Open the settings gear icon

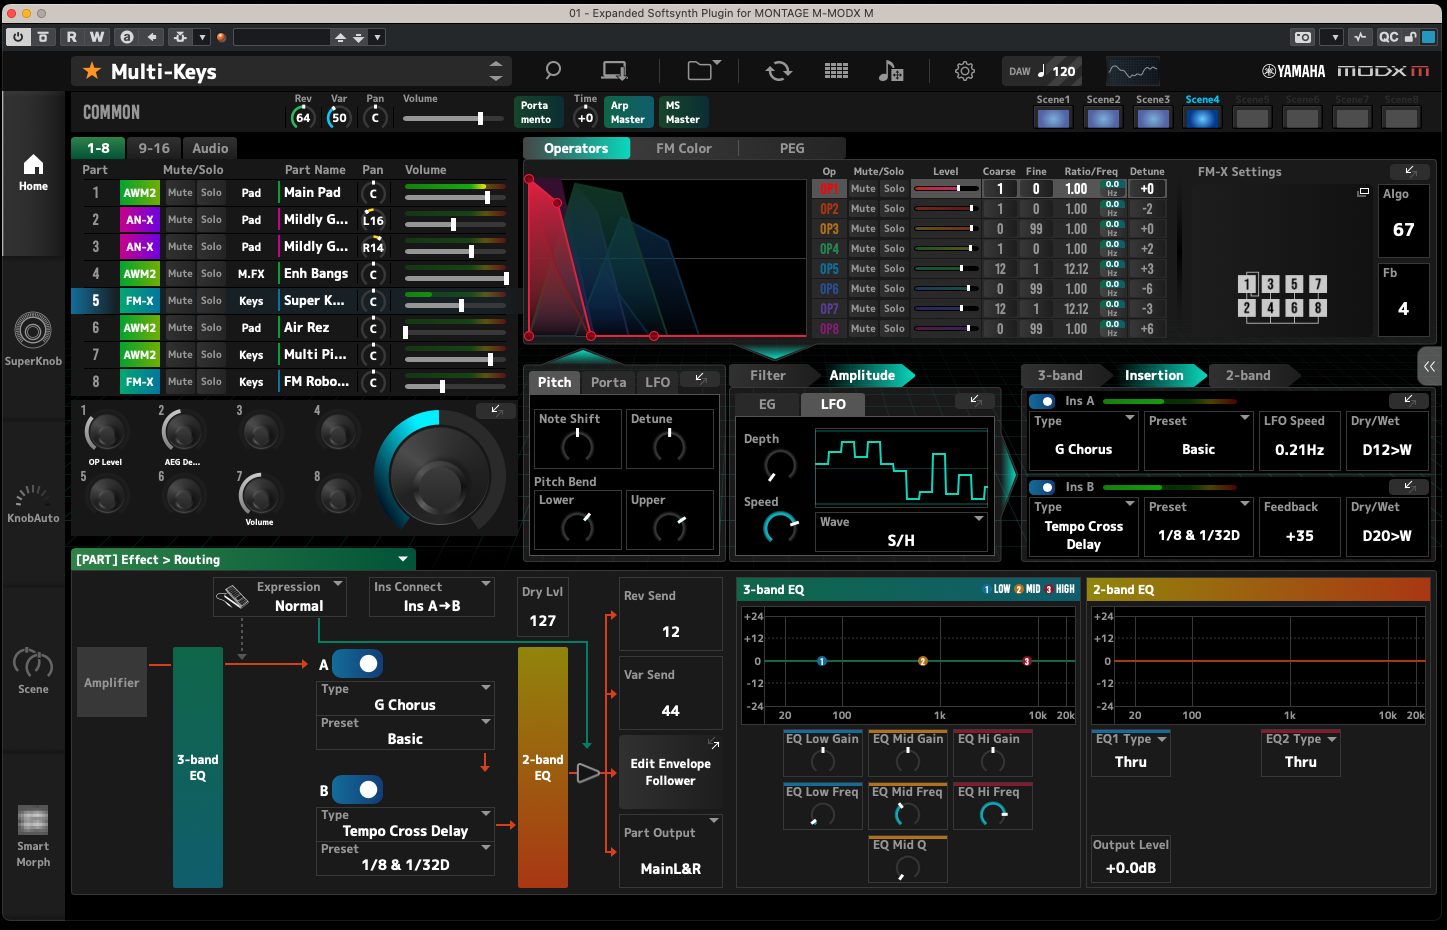964,71
